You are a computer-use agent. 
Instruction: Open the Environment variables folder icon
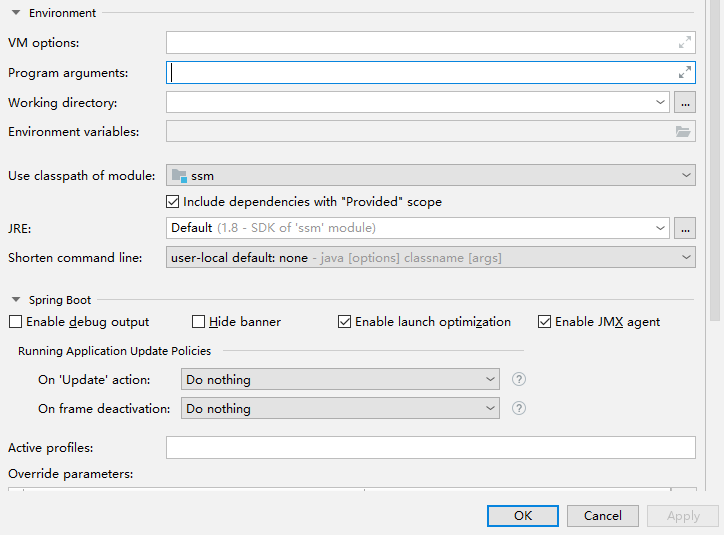pyautogui.click(x=683, y=132)
